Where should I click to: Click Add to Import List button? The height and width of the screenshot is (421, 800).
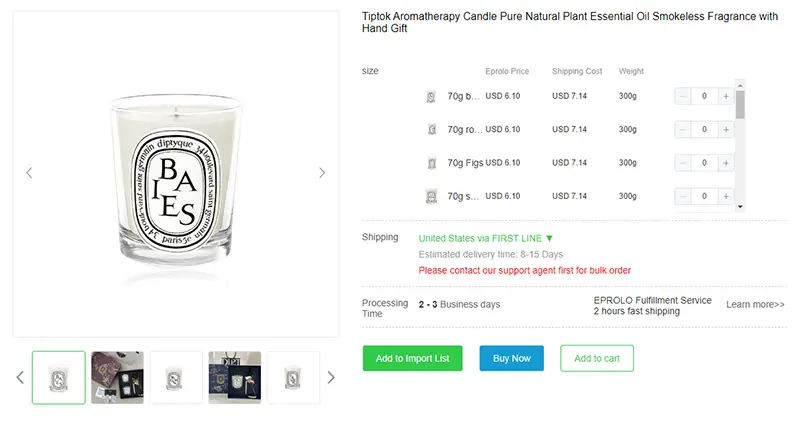pos(412,358)
